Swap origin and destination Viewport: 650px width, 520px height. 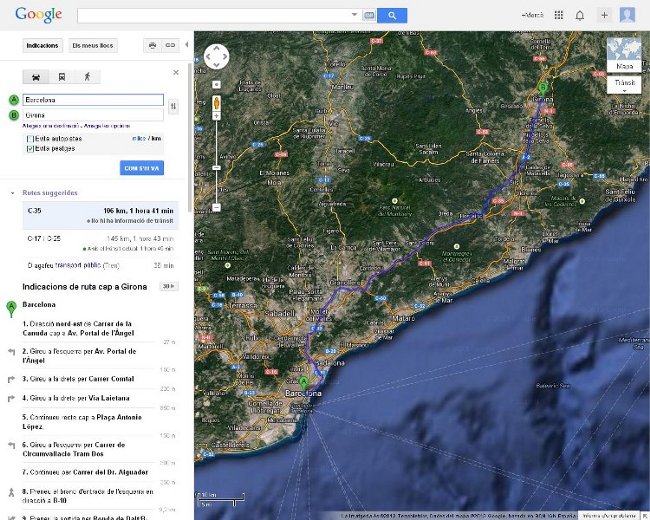point(173,107)
